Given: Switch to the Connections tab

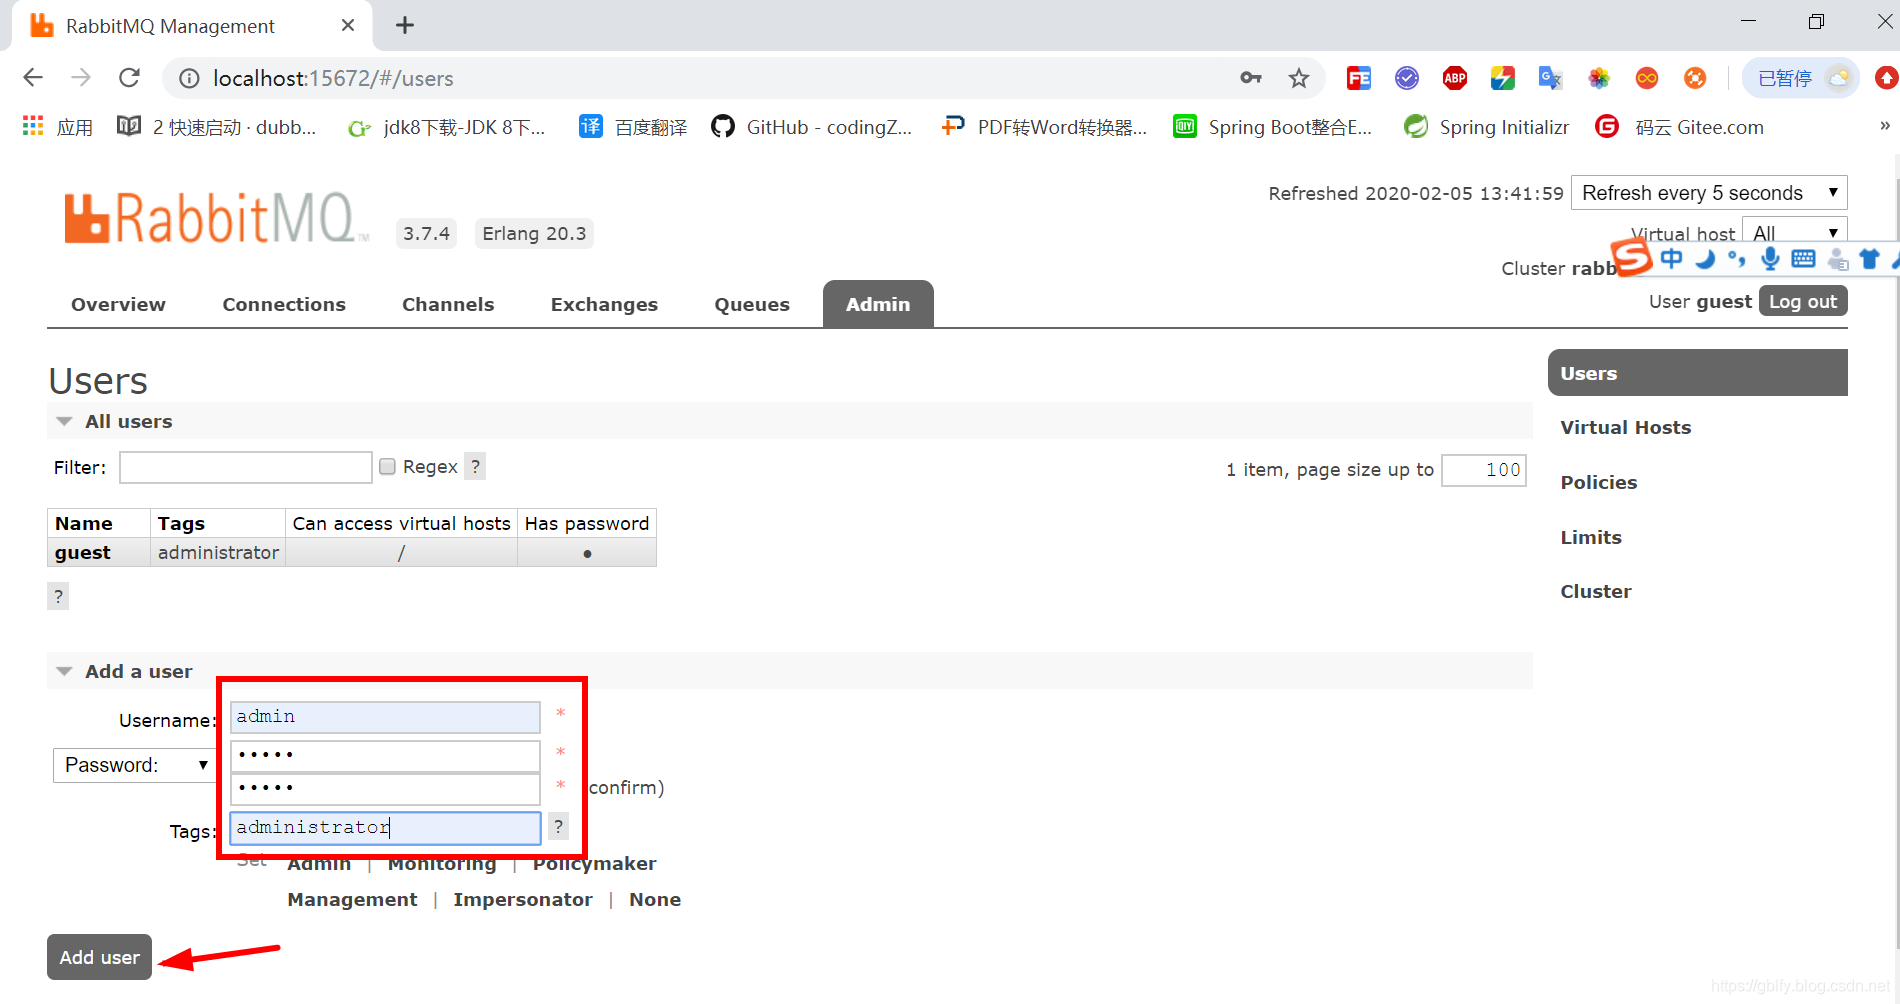Looking at the screenshot, I should point(284,304).
